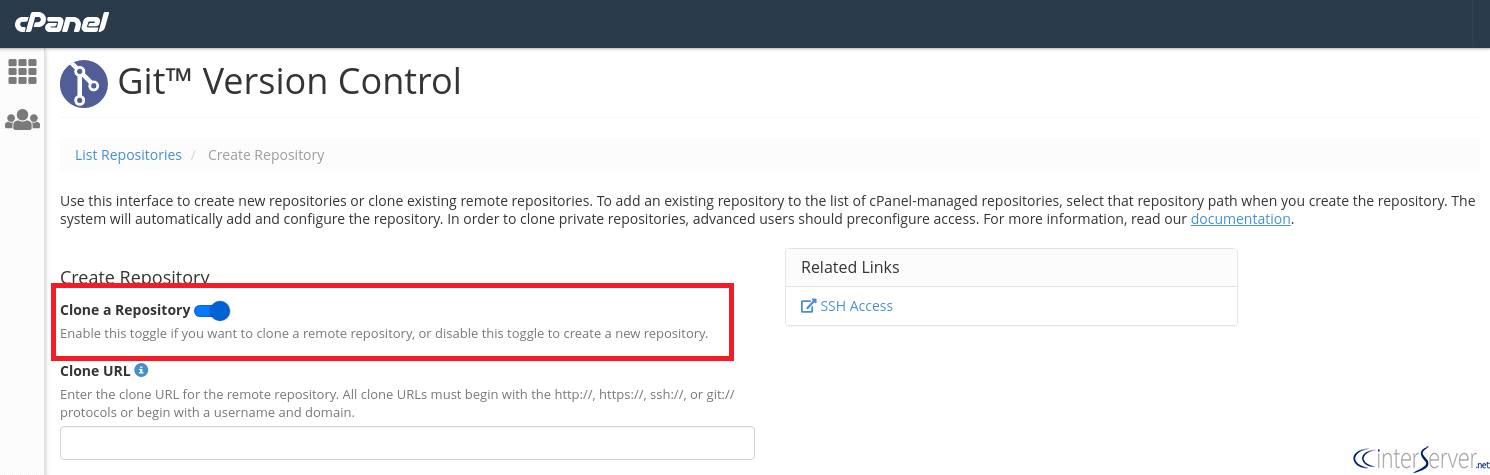
Task: Click the Git™ Version Control page title
Action: [290, 81]
